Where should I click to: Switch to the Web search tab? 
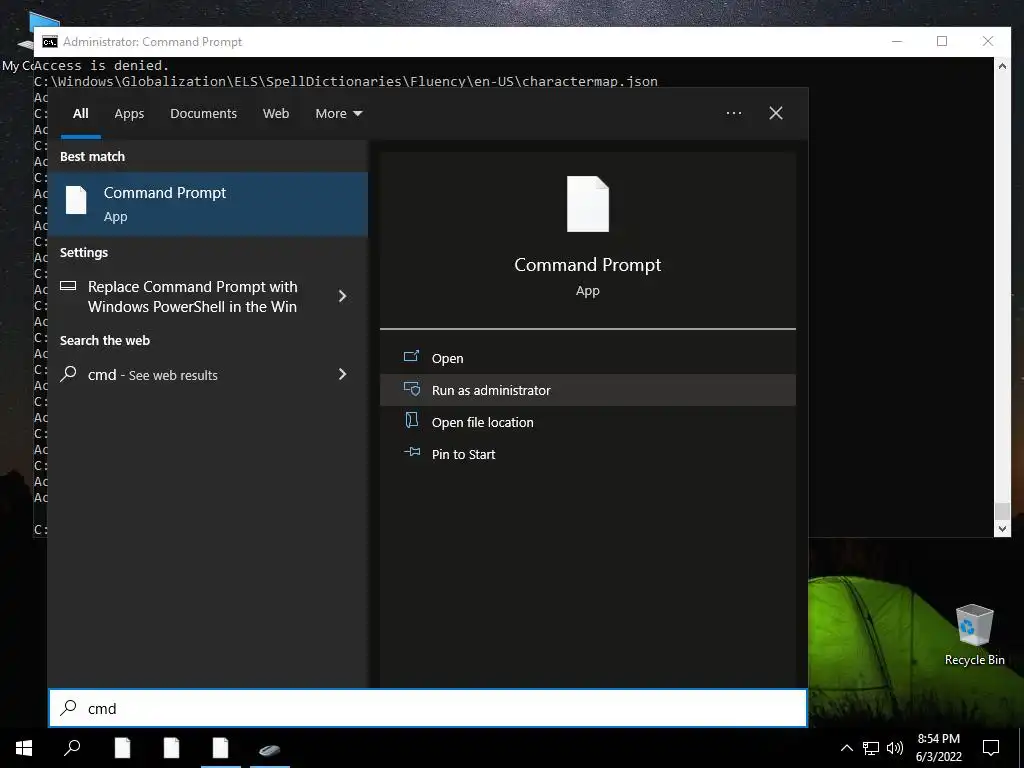(276, 114)
